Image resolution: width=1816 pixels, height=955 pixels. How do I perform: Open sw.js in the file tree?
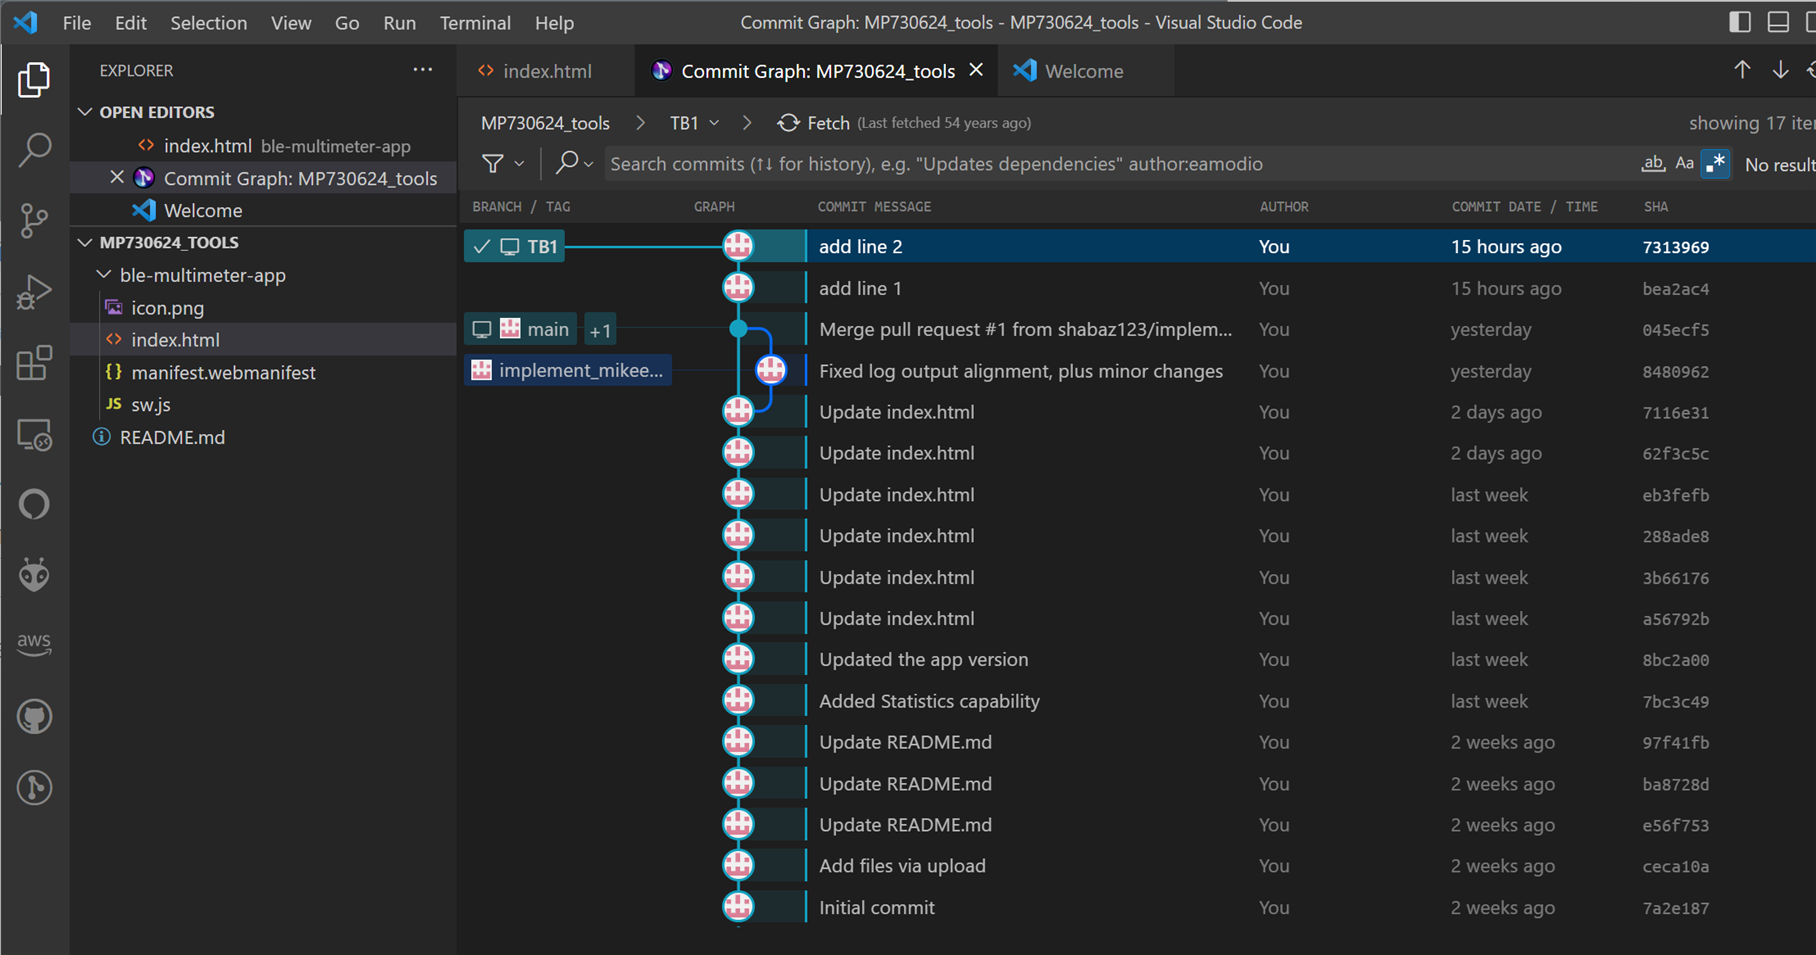coord(150,404)
